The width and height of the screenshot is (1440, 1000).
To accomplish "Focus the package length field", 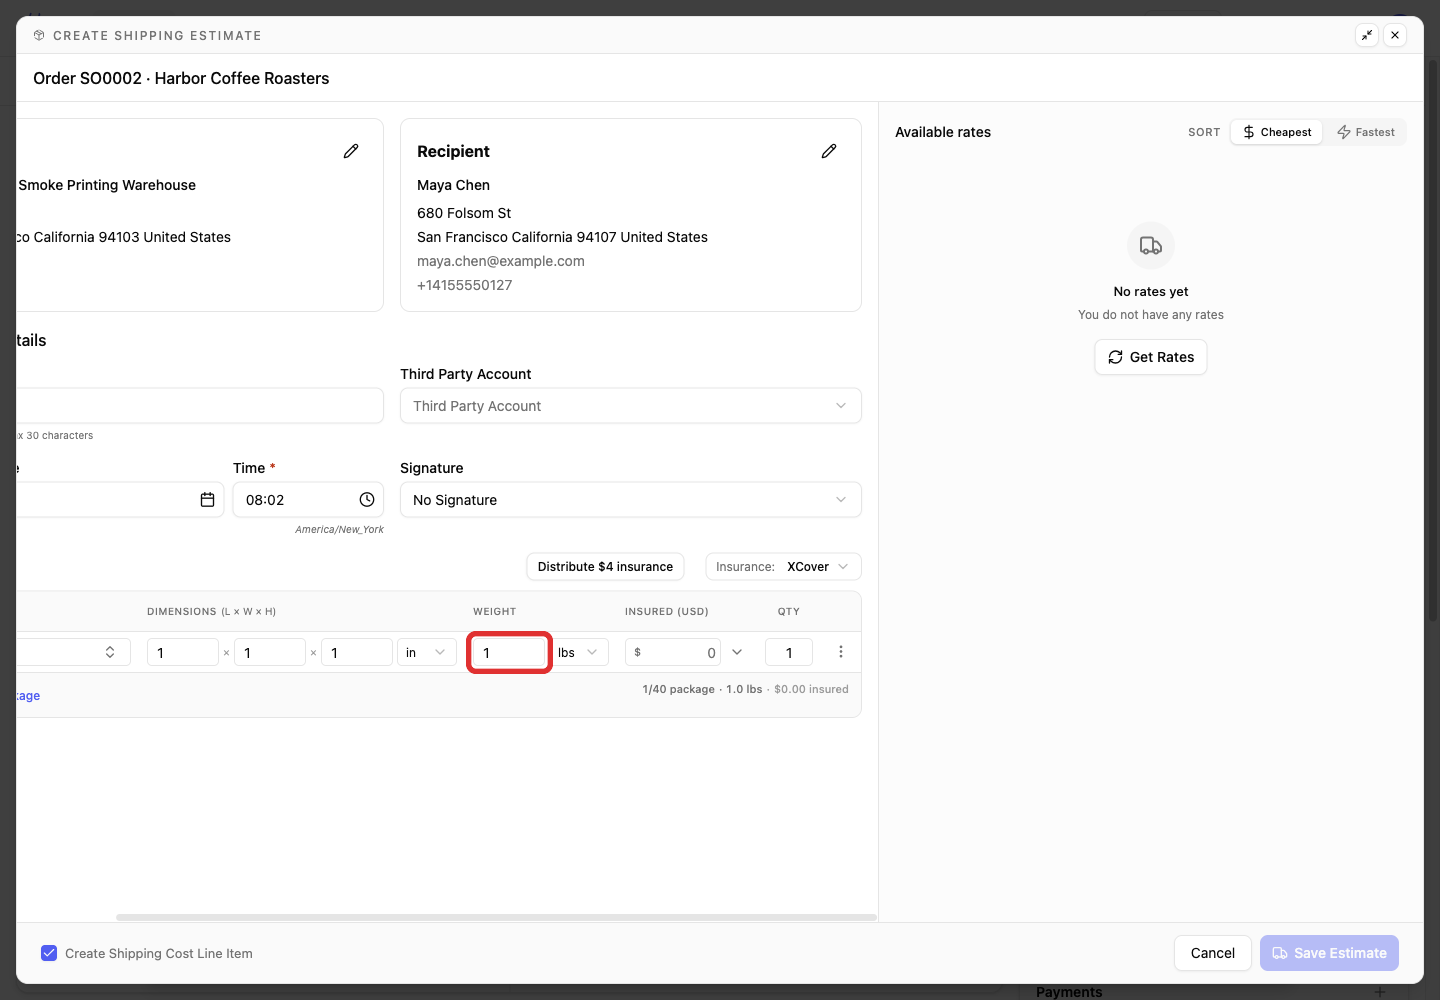I will (x=183, y=652).
